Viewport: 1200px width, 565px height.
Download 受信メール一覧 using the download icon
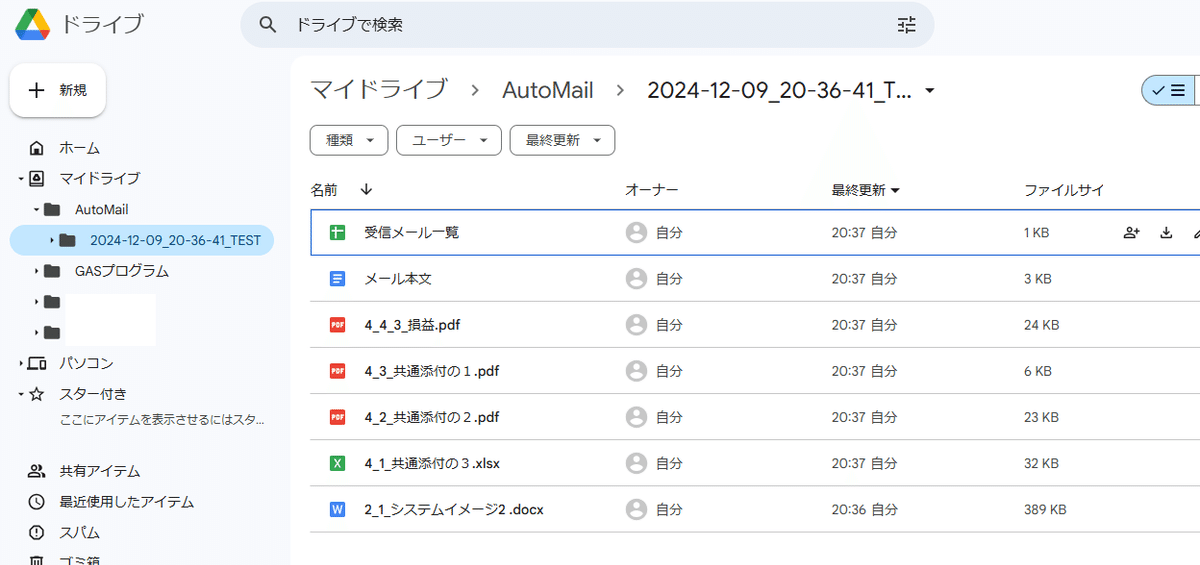(x=1165, y=233)
